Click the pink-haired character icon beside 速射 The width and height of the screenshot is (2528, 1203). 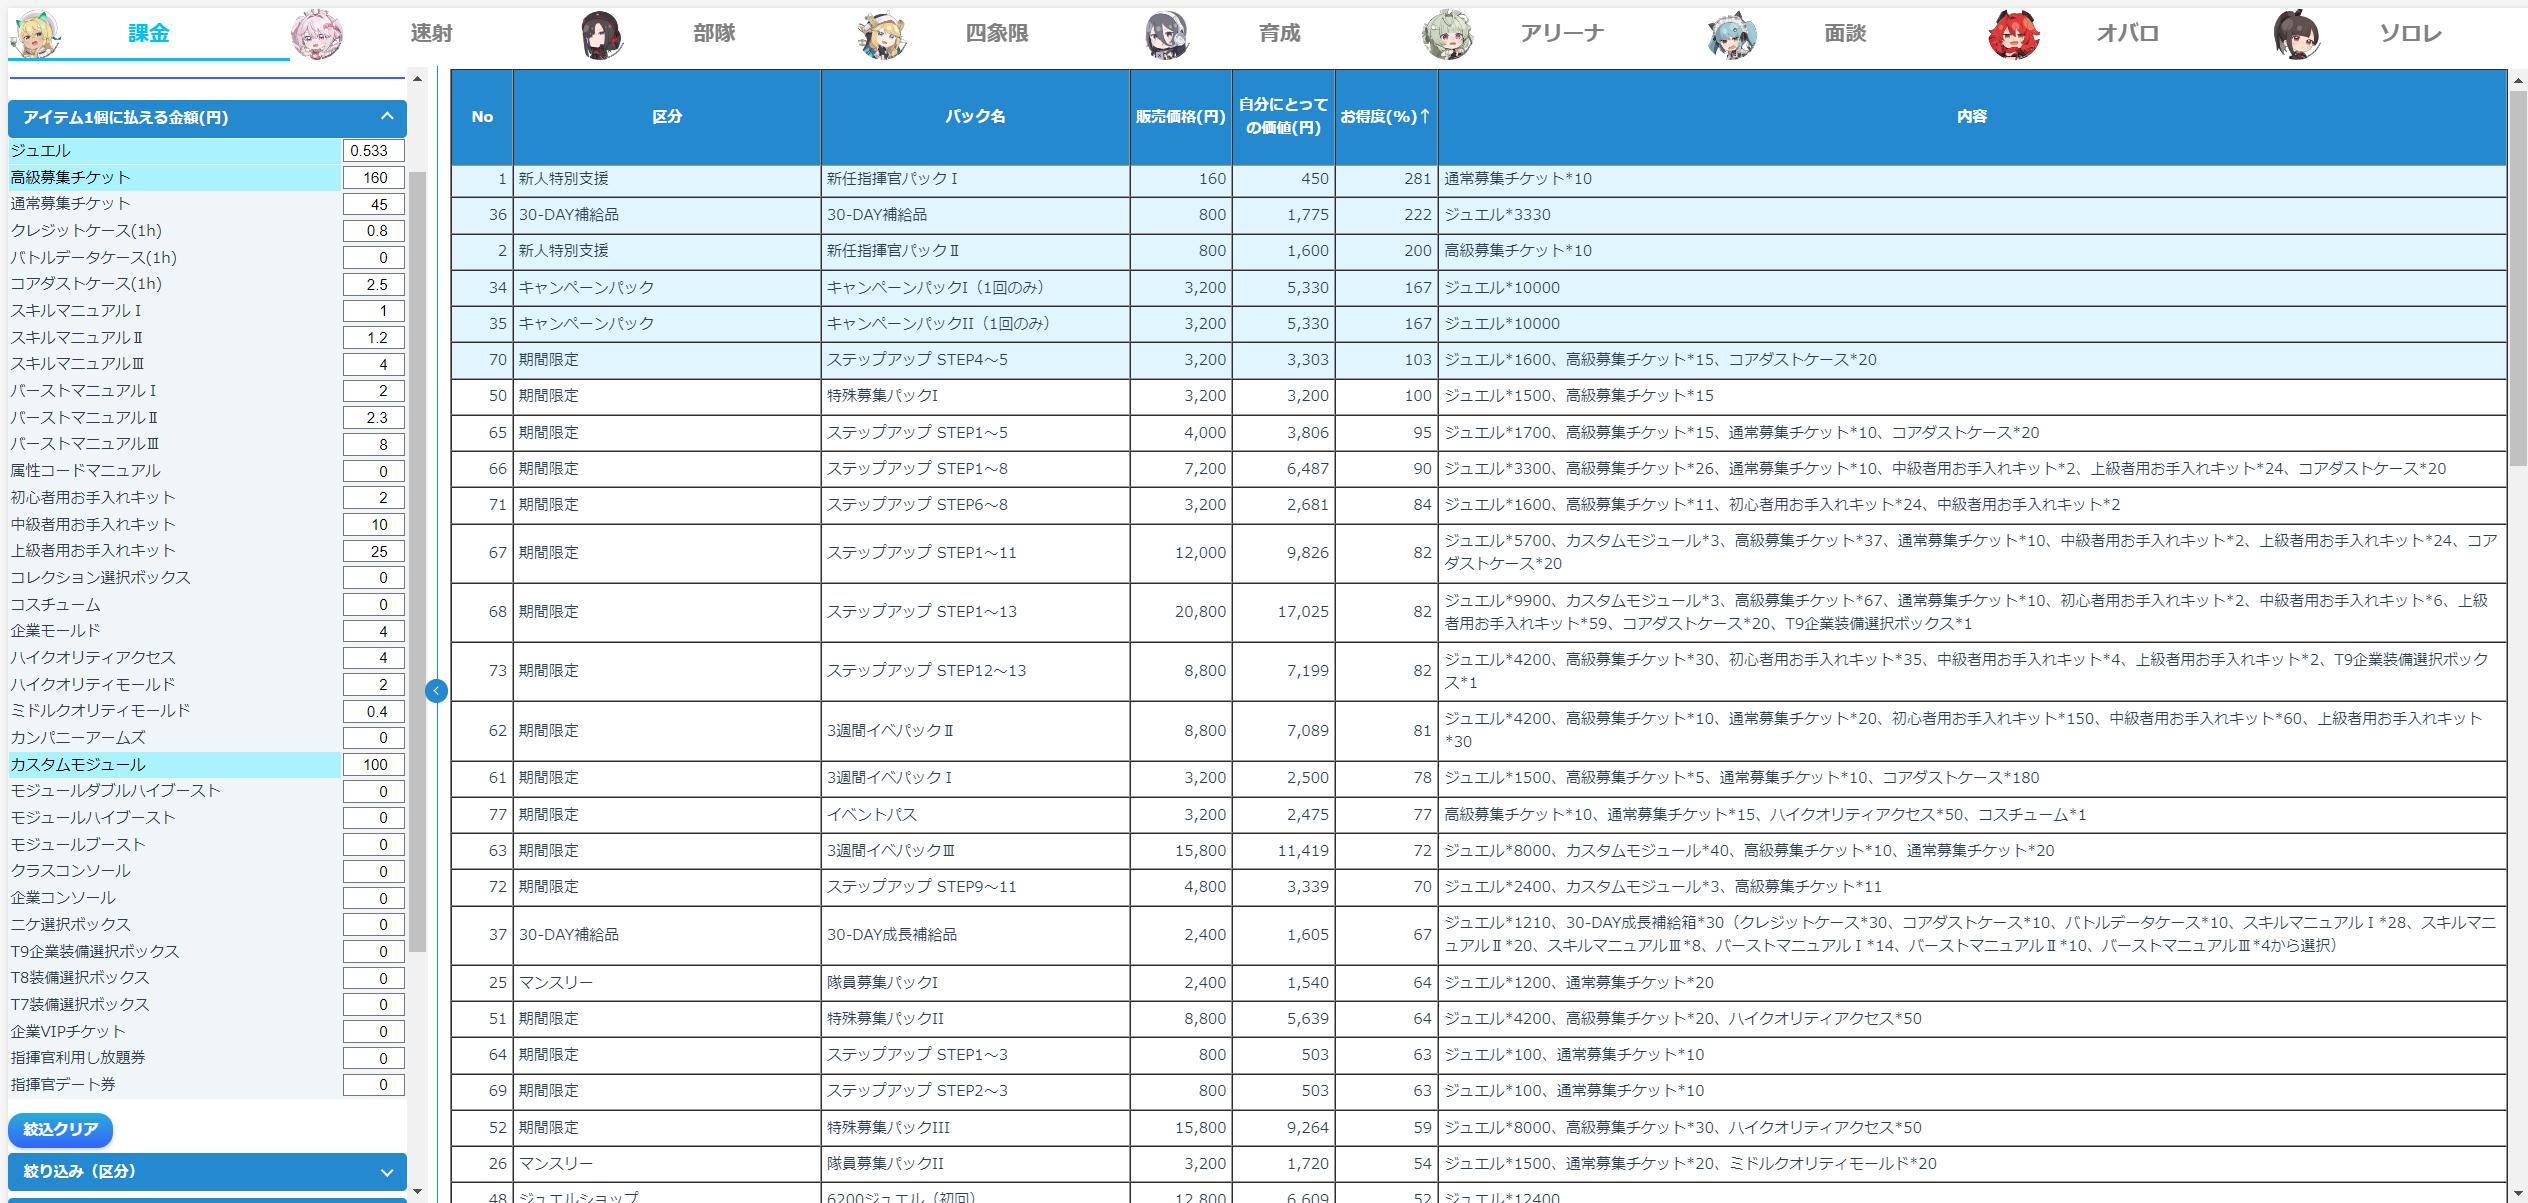tap(317, 35)
